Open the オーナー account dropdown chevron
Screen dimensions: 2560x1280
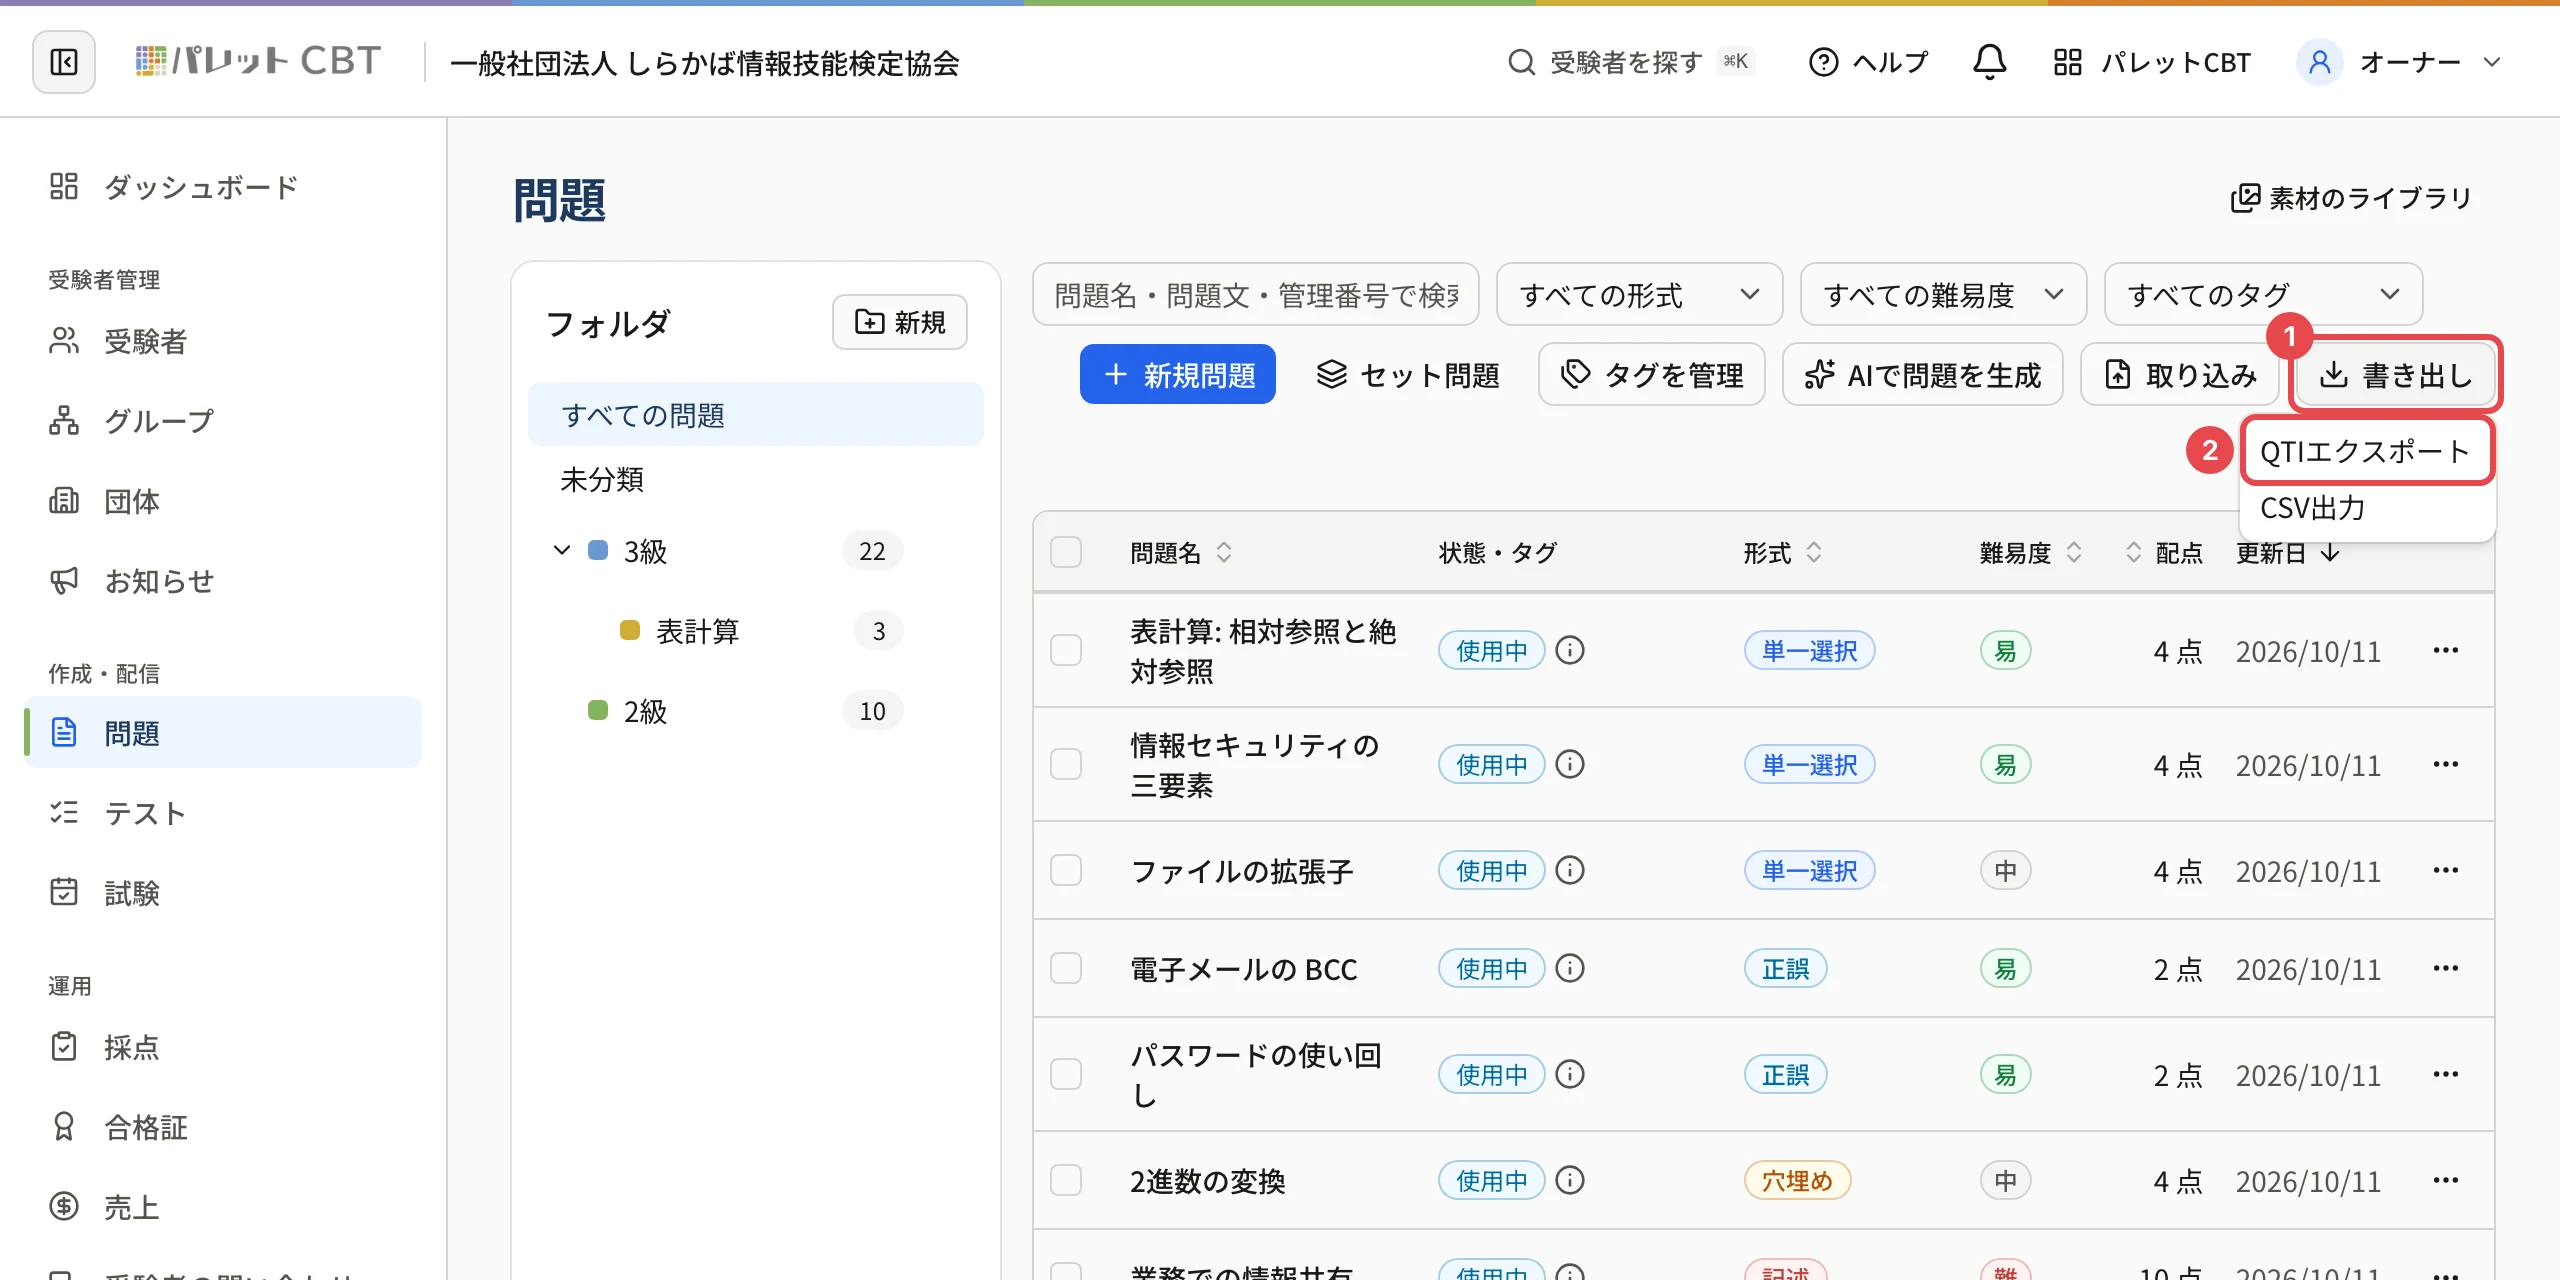point(2492,62)
